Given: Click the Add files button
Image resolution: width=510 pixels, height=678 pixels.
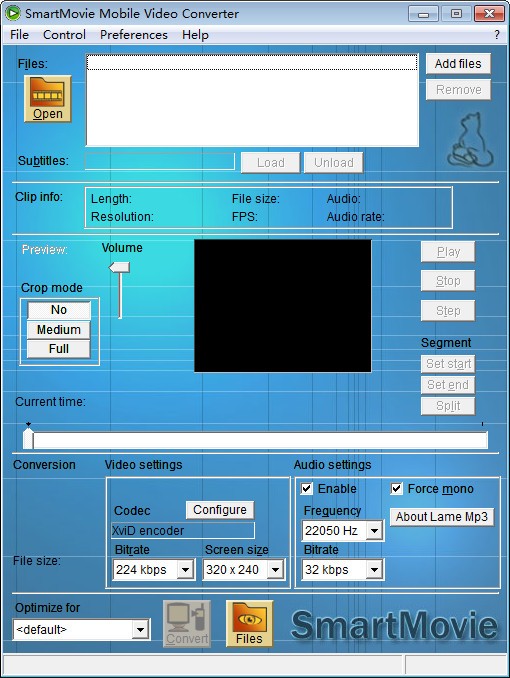Looking at the screenshot, I should click(x=458, y=64).
